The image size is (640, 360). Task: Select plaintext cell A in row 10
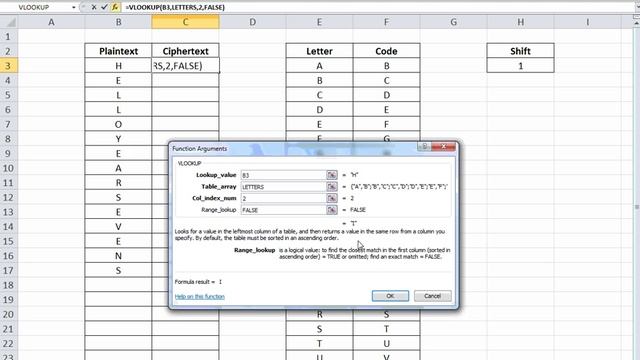118,168
